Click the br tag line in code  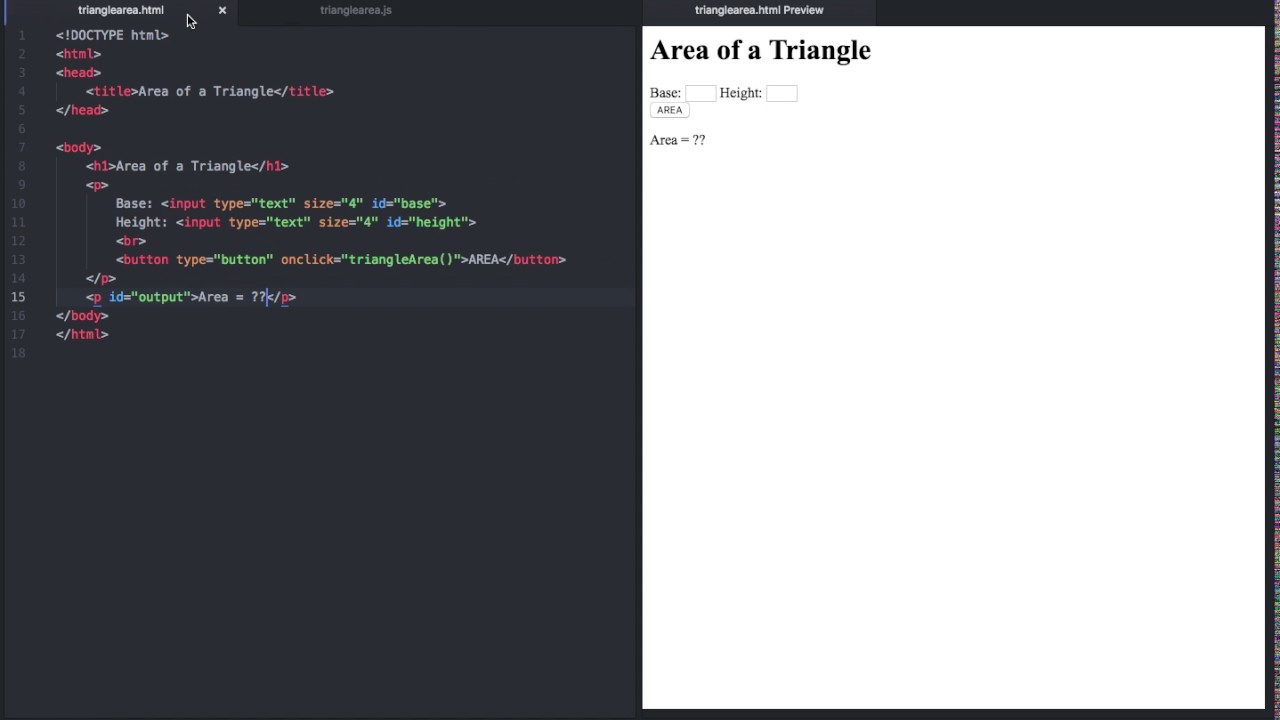pyautogui.click(x=131, y=241)
